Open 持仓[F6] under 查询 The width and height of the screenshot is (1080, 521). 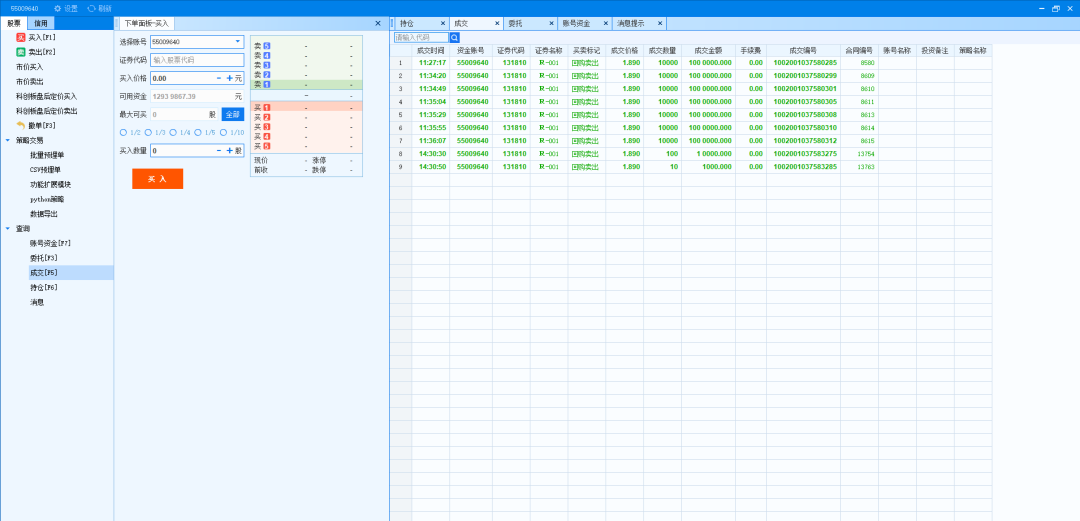click(x=43, y=287)
